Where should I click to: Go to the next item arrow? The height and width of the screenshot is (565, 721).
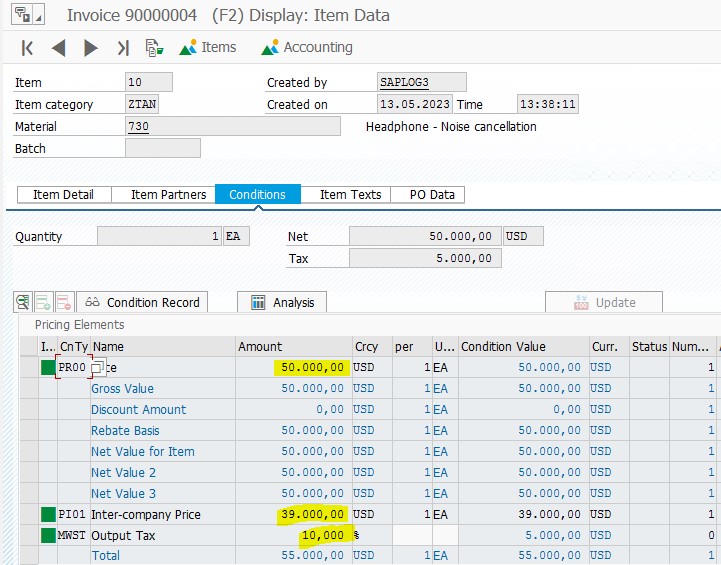pyautogui.click(x=91, y=48)
